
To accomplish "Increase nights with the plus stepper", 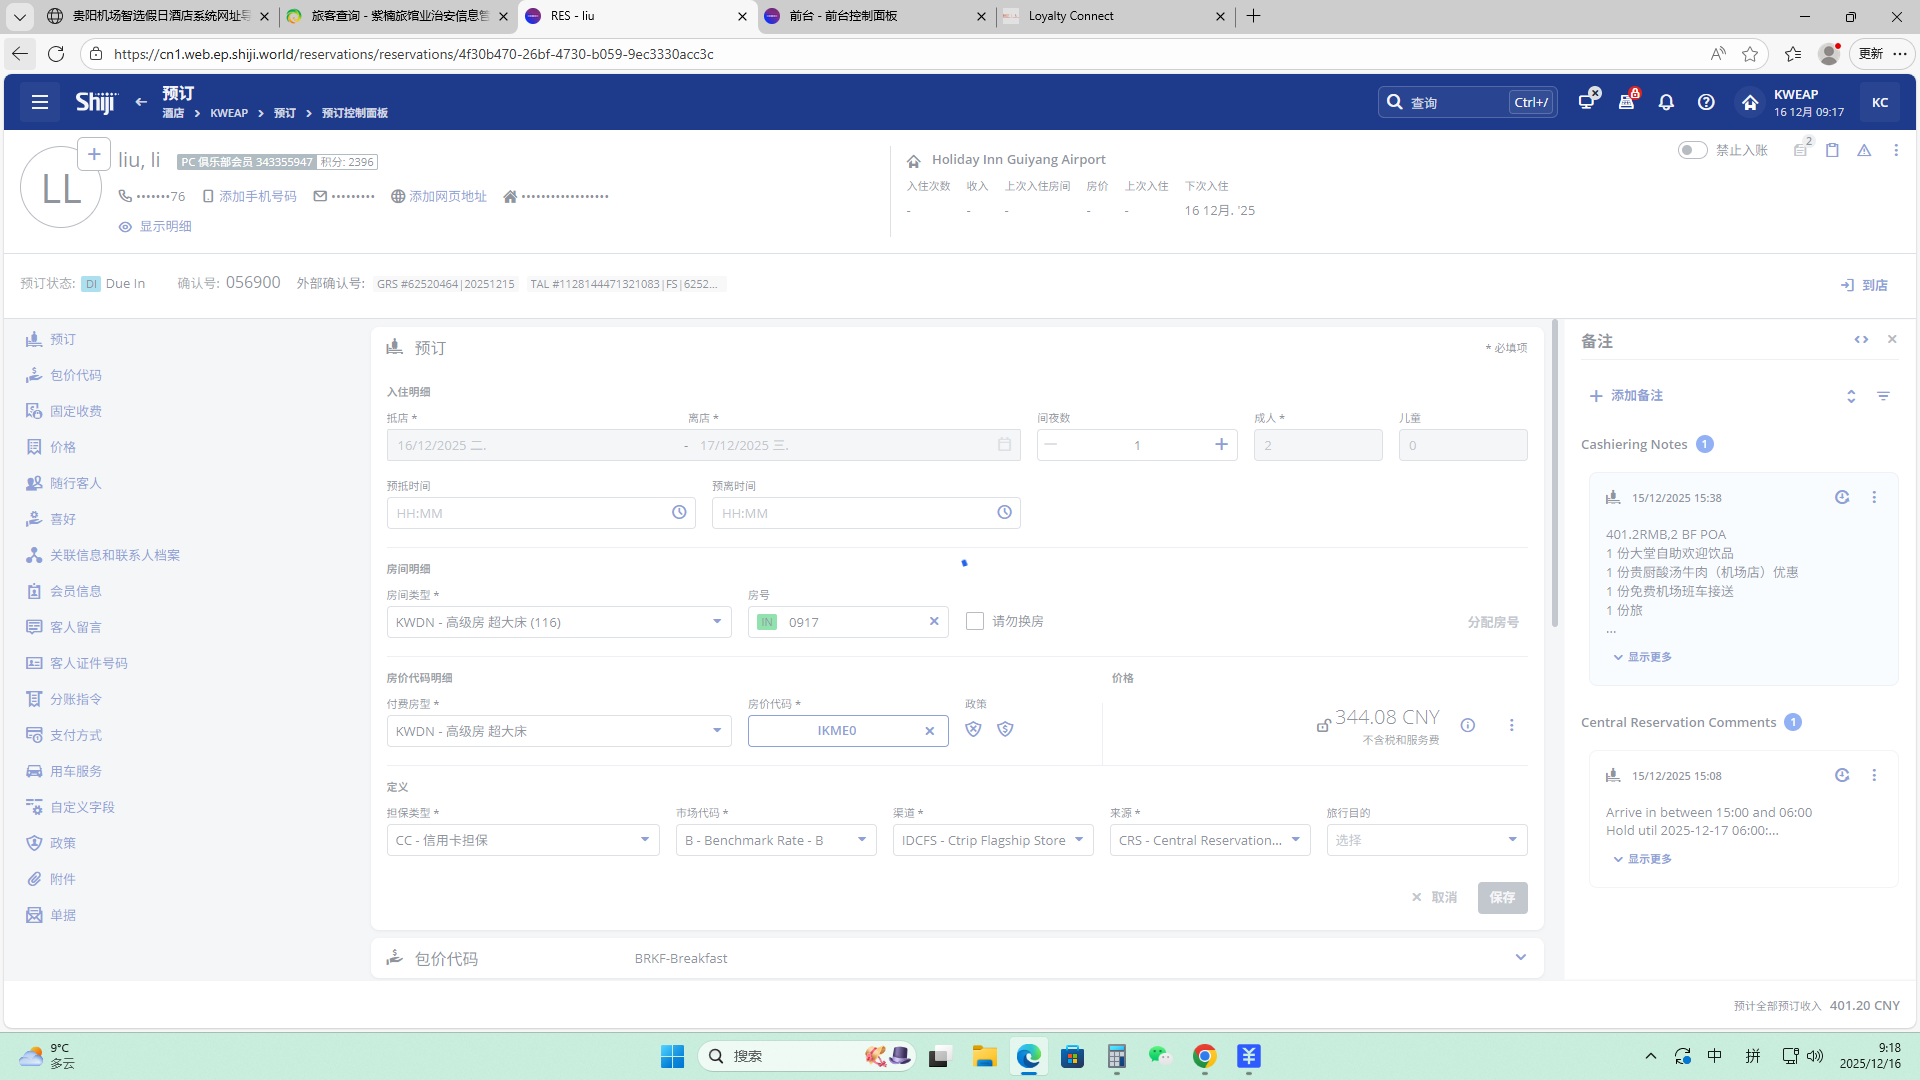I will click(1221, 445).
